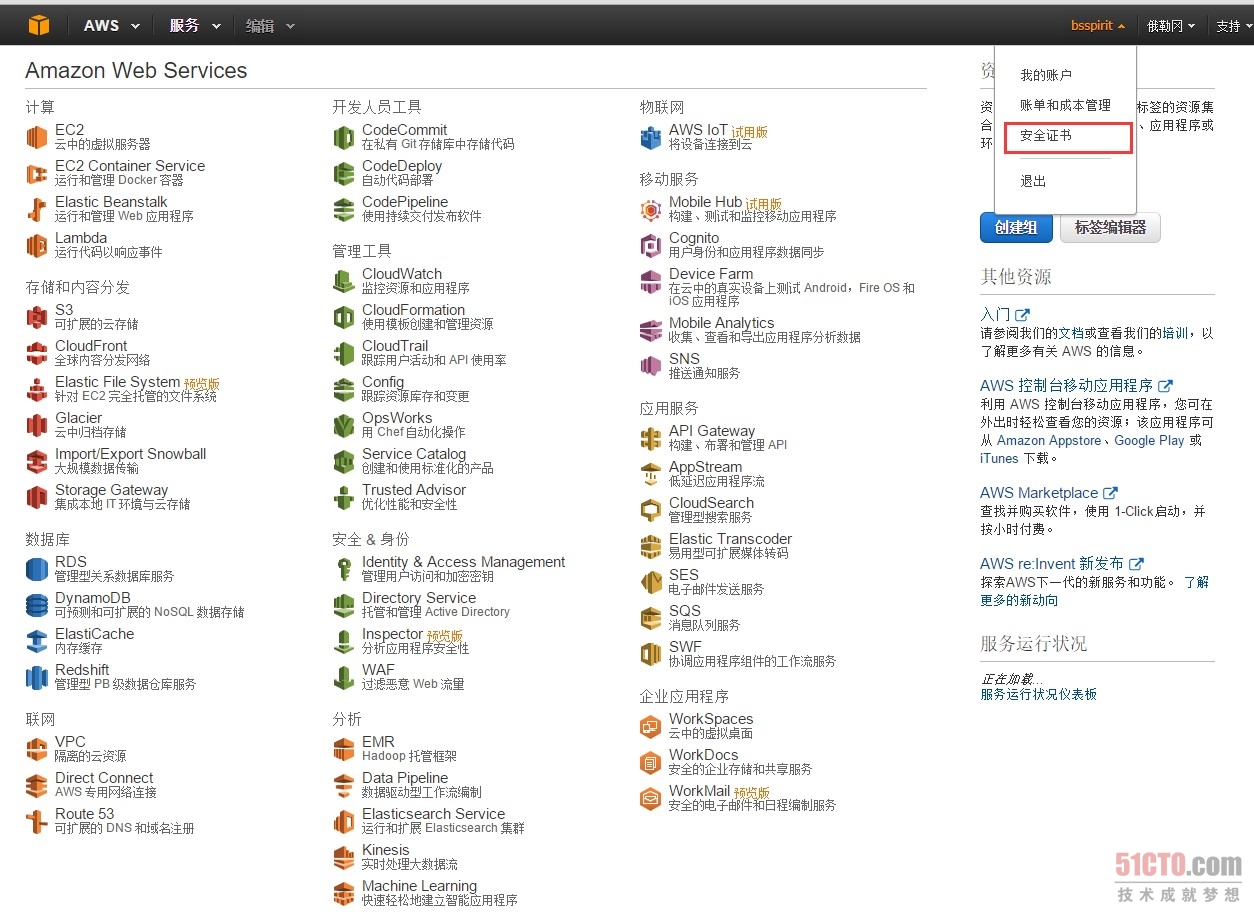1254x916 pixels.
Task: Open the AWS IoT icon
Action: pyautogui.click(x=651, y=137)
